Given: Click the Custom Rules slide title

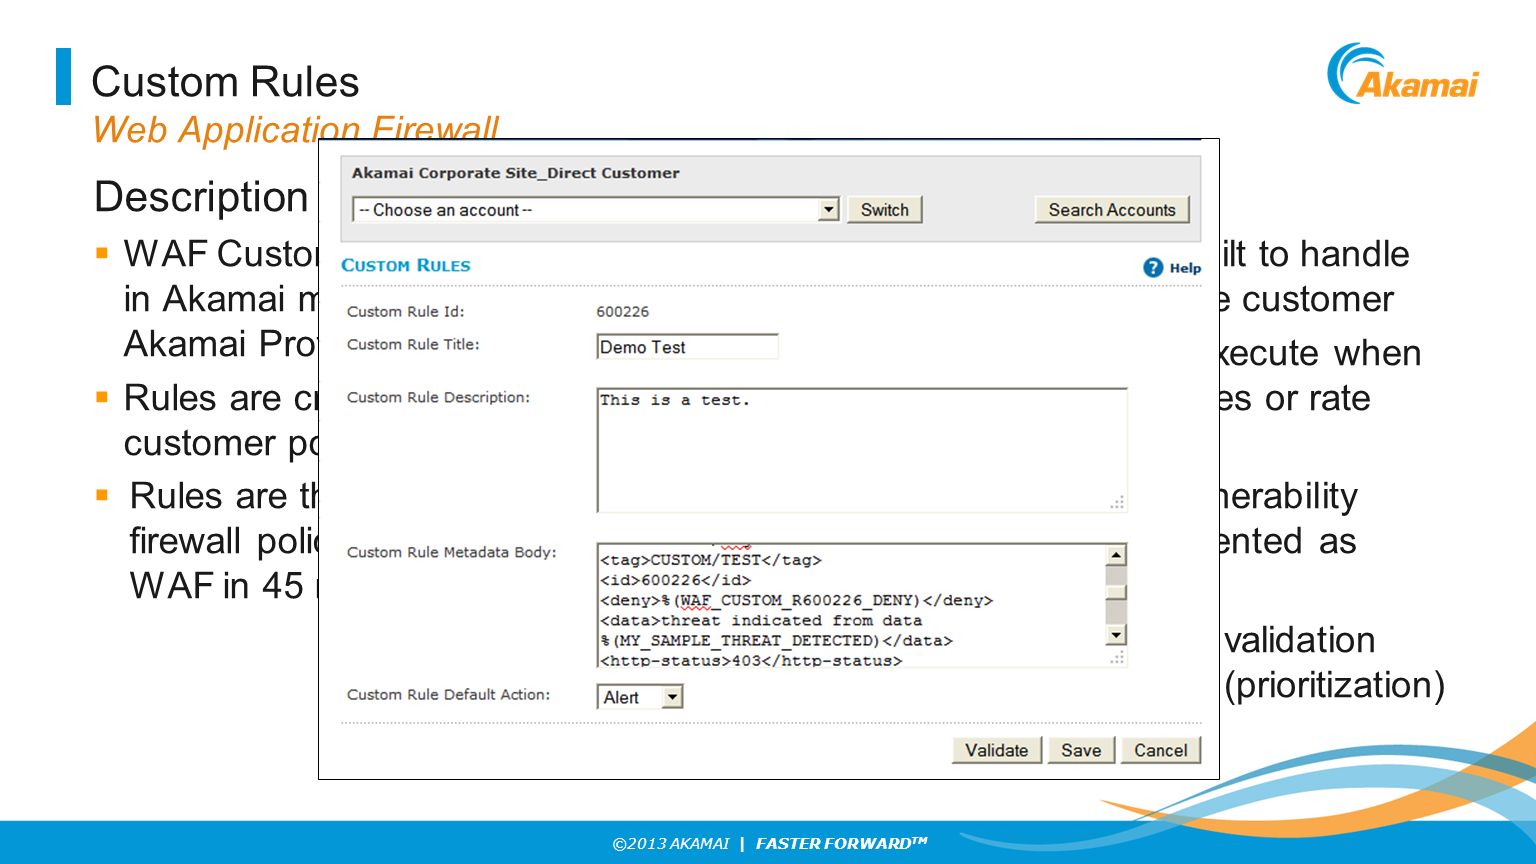Looking at the screenshot, I should [x=225, y=82].
